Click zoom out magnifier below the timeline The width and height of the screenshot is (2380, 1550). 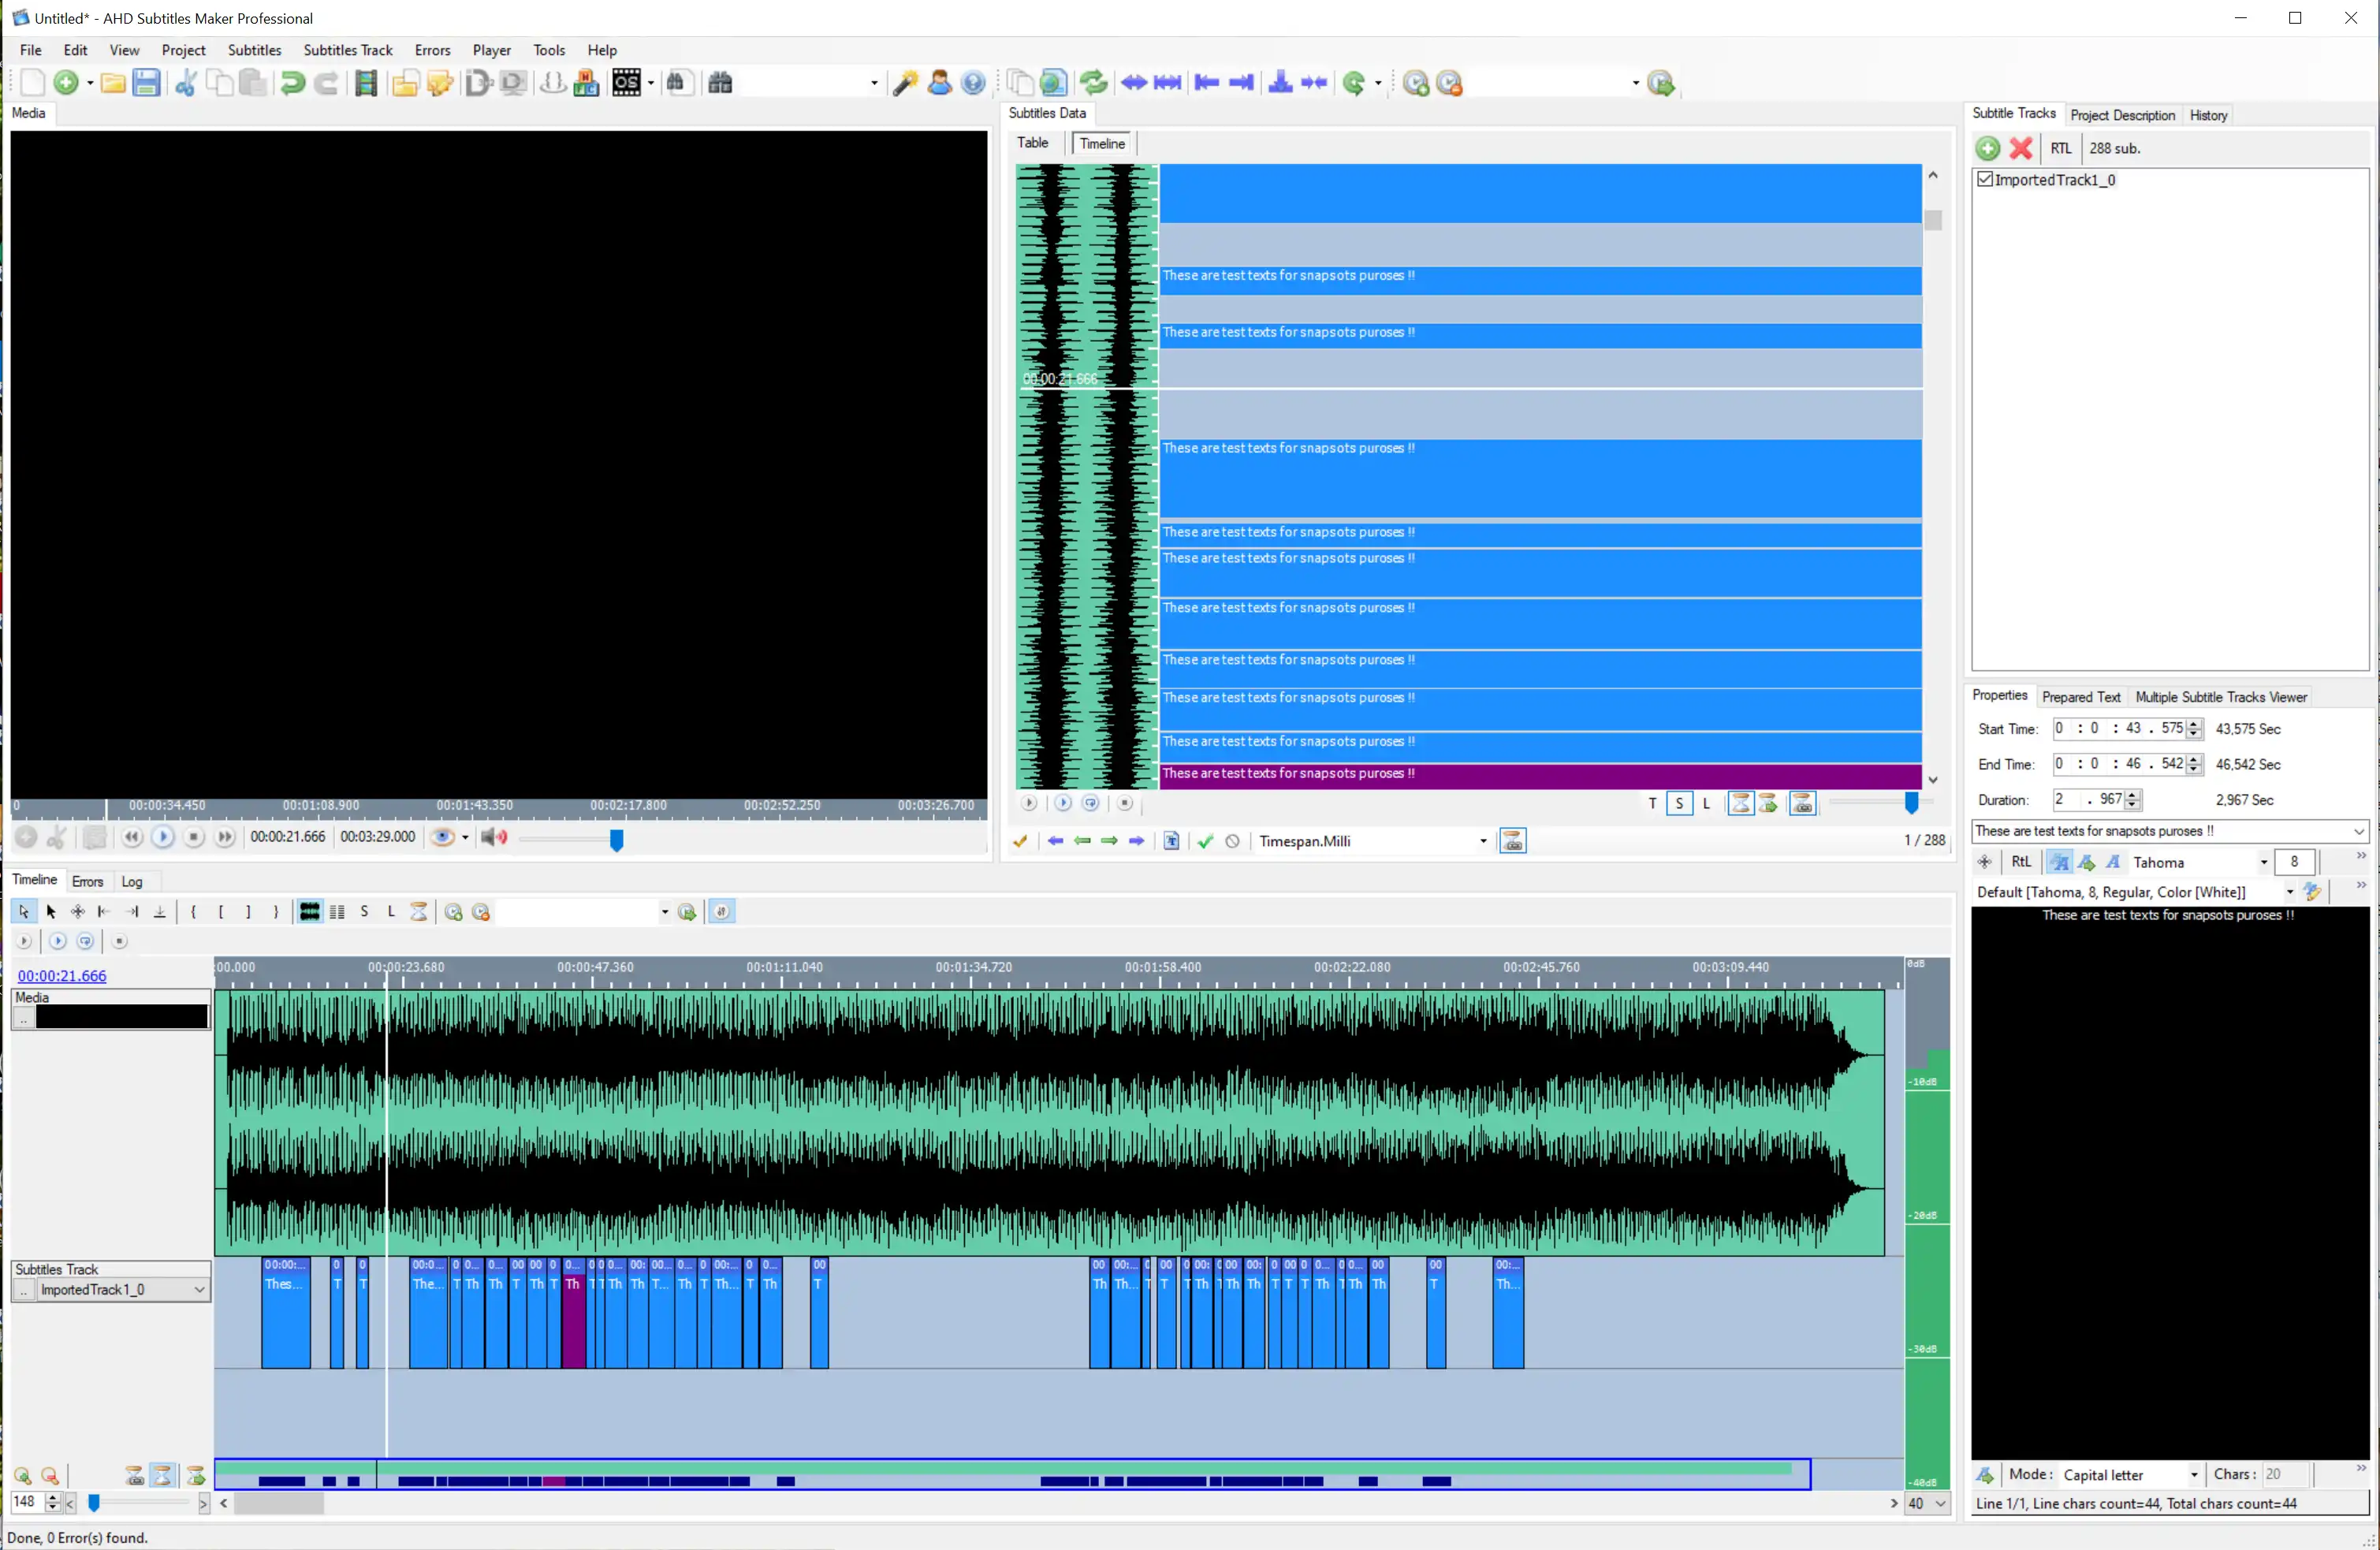tap(49, 1476)
